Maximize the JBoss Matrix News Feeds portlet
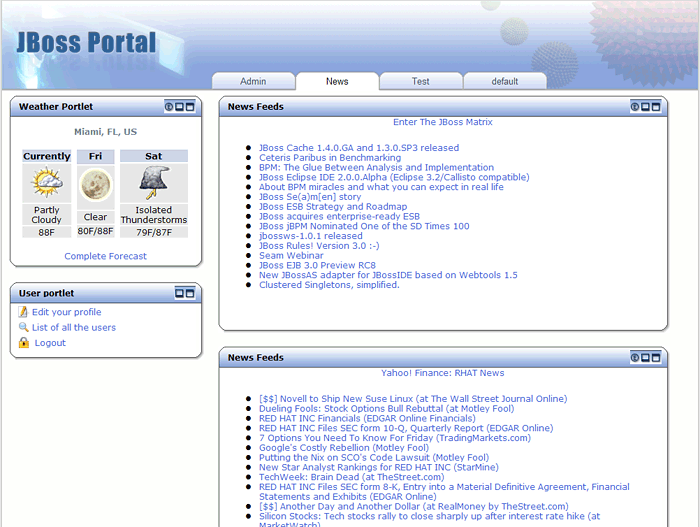 point(656,107)
